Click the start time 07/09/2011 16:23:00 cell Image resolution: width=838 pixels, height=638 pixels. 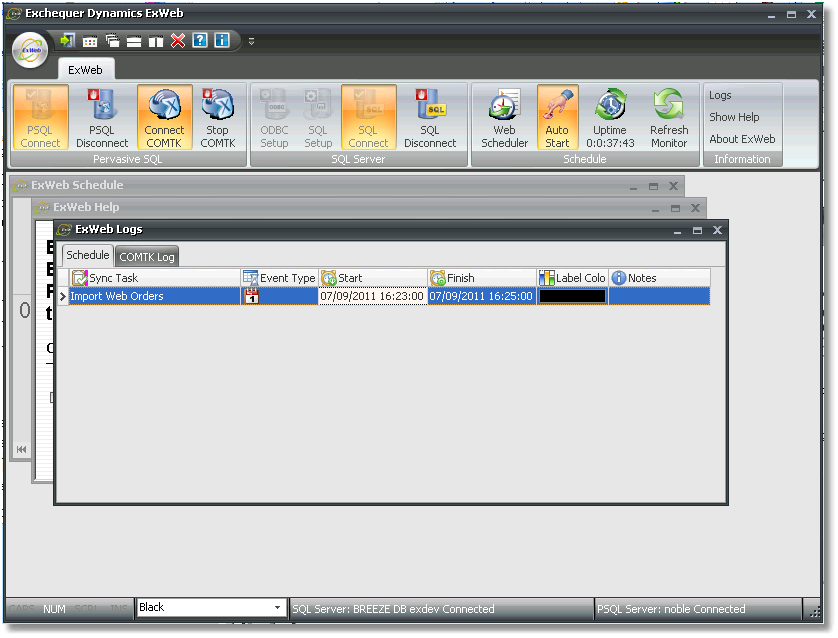pos(373,296)
